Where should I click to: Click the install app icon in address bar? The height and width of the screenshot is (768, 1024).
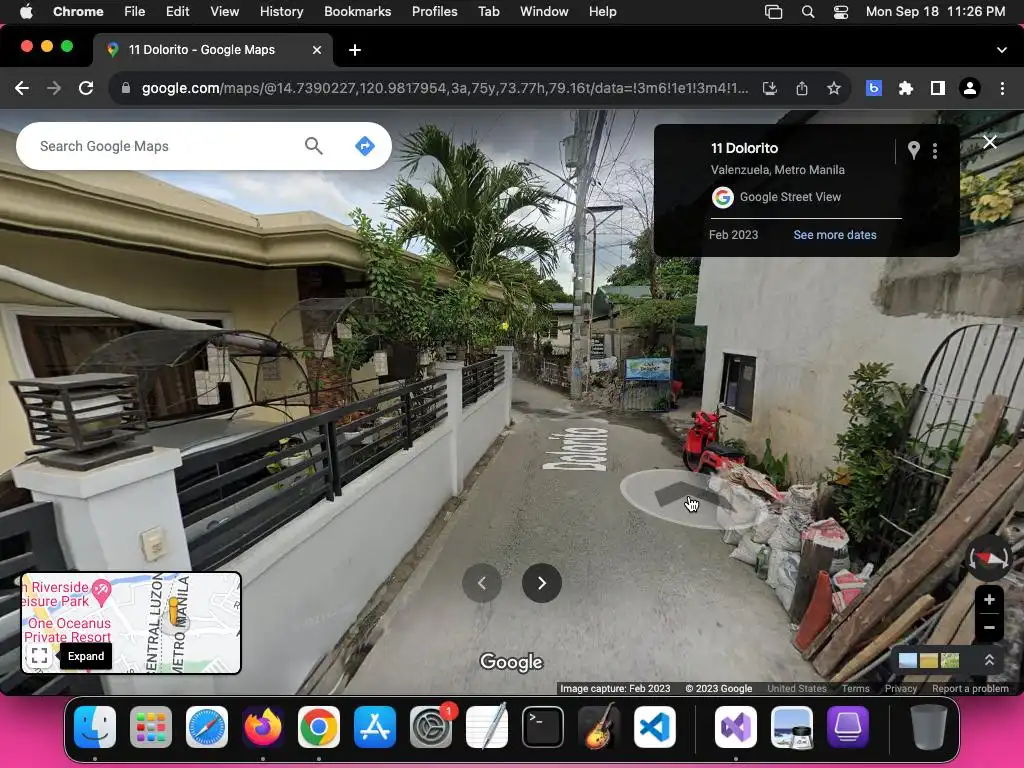pyautogui.click(x=770, y=88)
